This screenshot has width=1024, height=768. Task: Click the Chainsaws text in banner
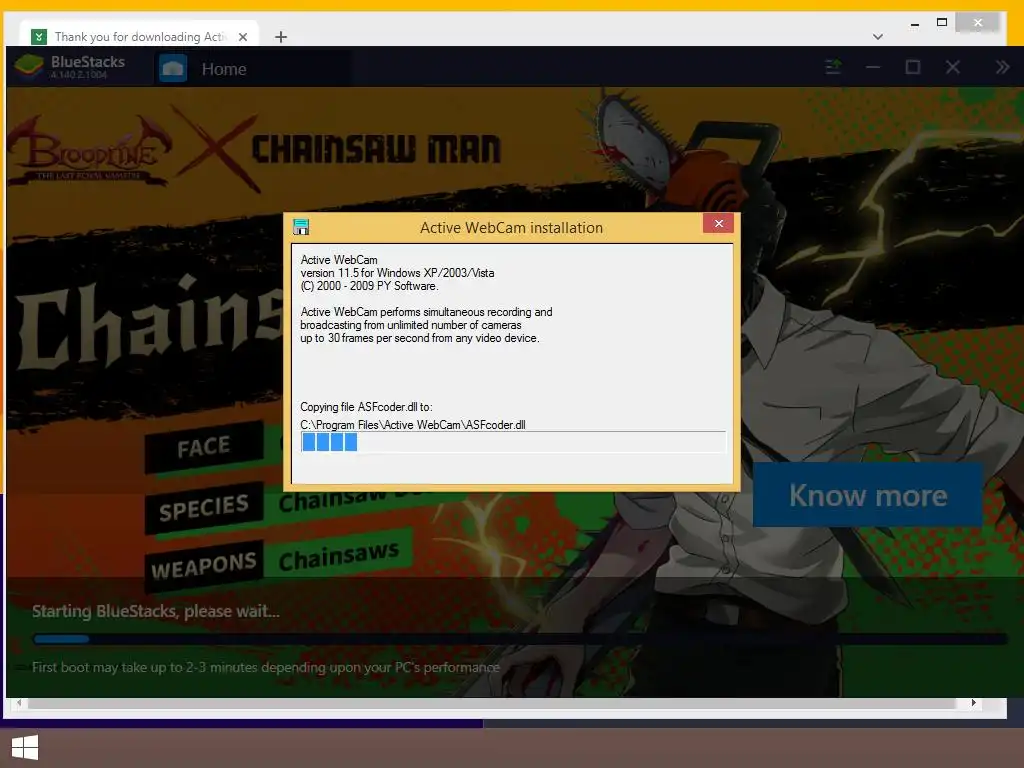(x=338, y=557)
